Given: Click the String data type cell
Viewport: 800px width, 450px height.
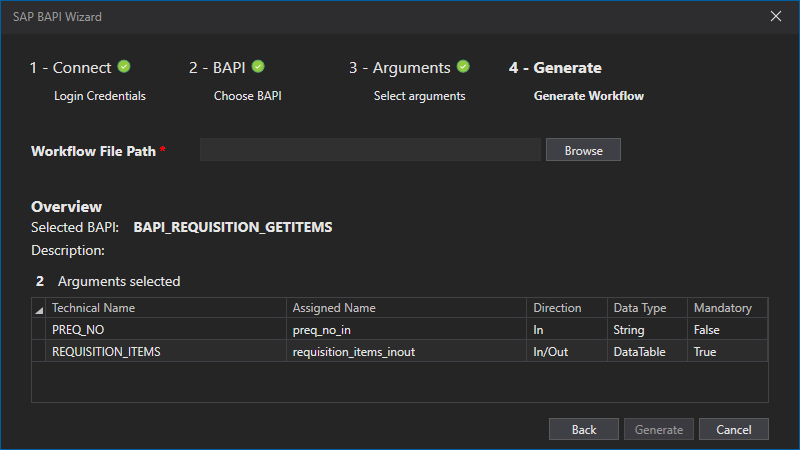Looking at the screenshot, I should [x=647, y=330].
